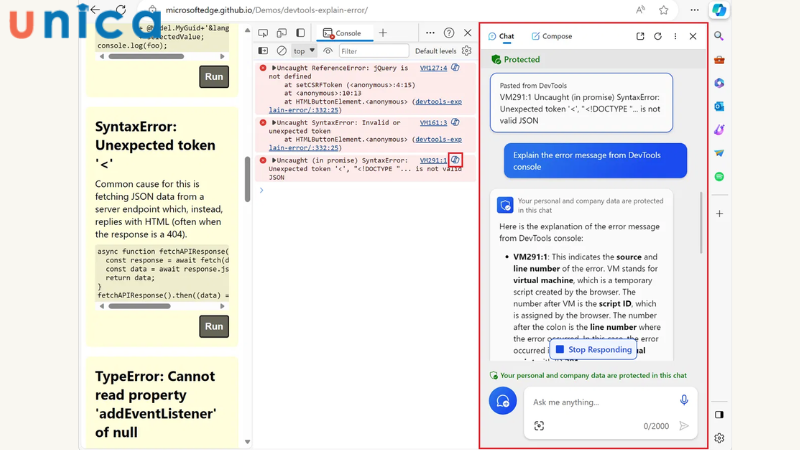This screenshot has height=450, width=800.
Task: Toggle live expression eye icon
Action: [327, 51]
